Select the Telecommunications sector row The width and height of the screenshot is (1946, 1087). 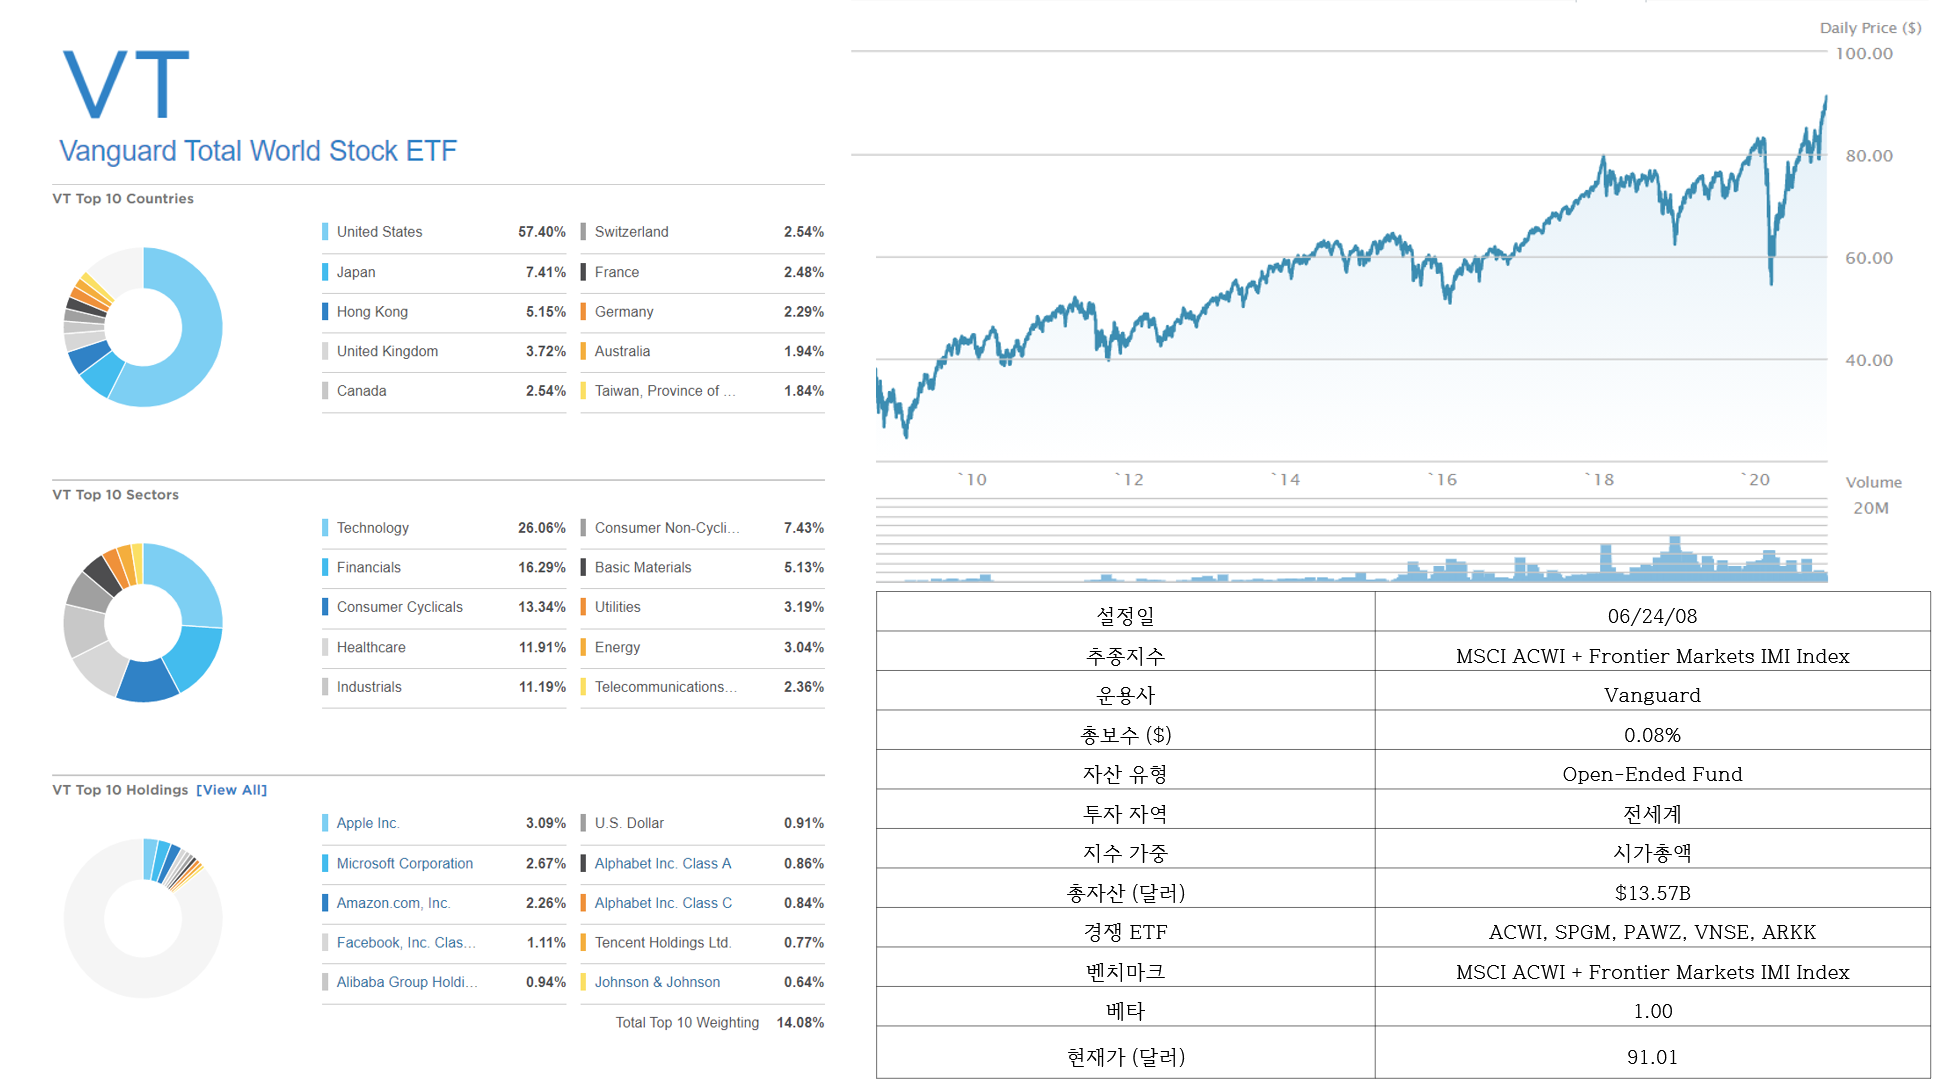702,687
